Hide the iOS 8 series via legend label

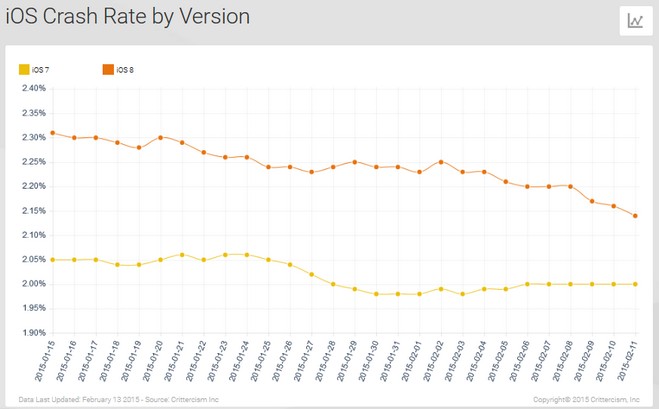(124, 69)
